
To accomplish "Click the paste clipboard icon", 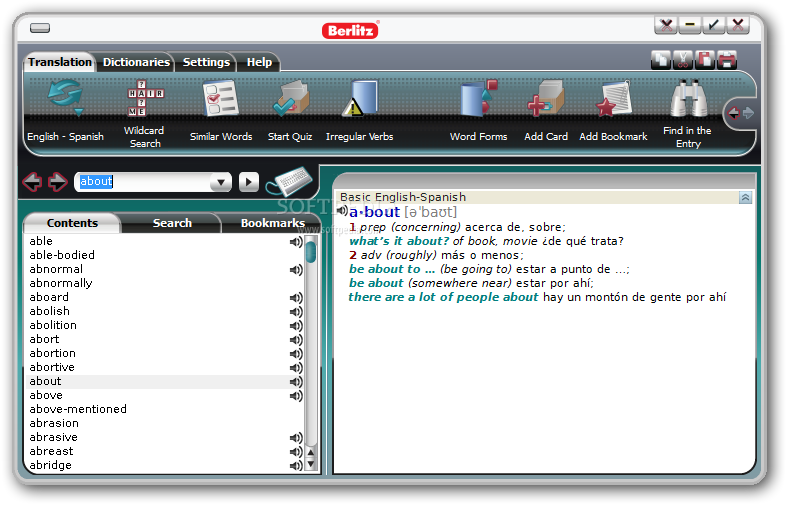I will 705,60.
